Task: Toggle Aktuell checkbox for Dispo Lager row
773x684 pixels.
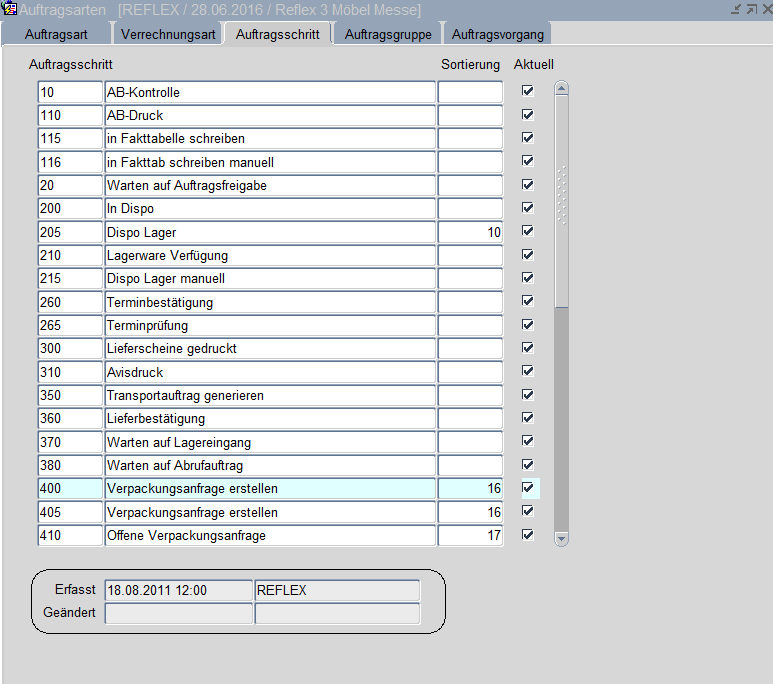Action: [x=528, y=231]
